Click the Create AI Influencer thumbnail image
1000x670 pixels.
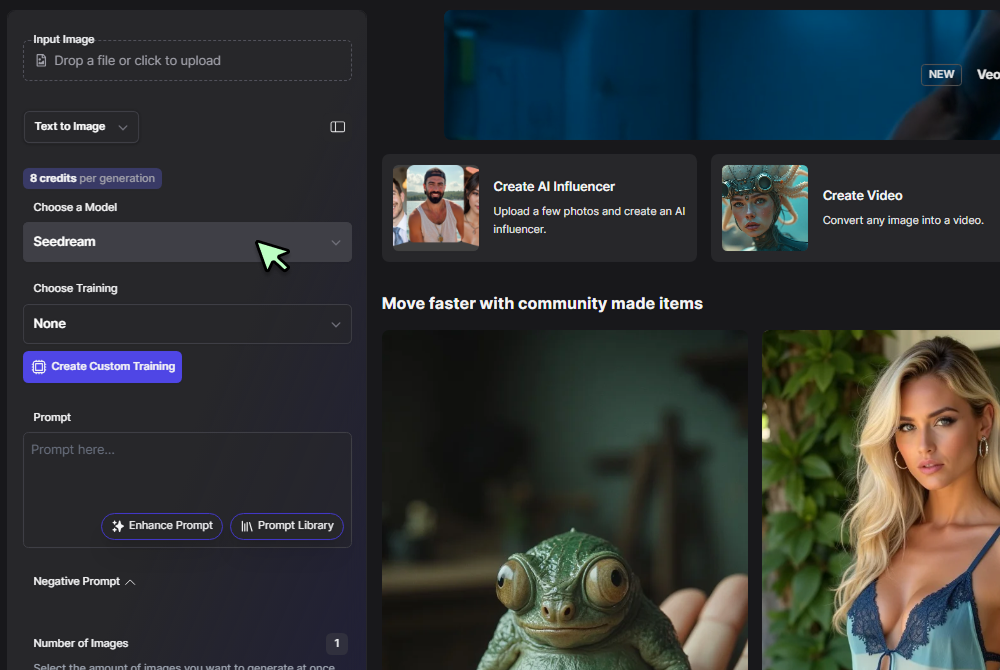(x=436, y=208)
